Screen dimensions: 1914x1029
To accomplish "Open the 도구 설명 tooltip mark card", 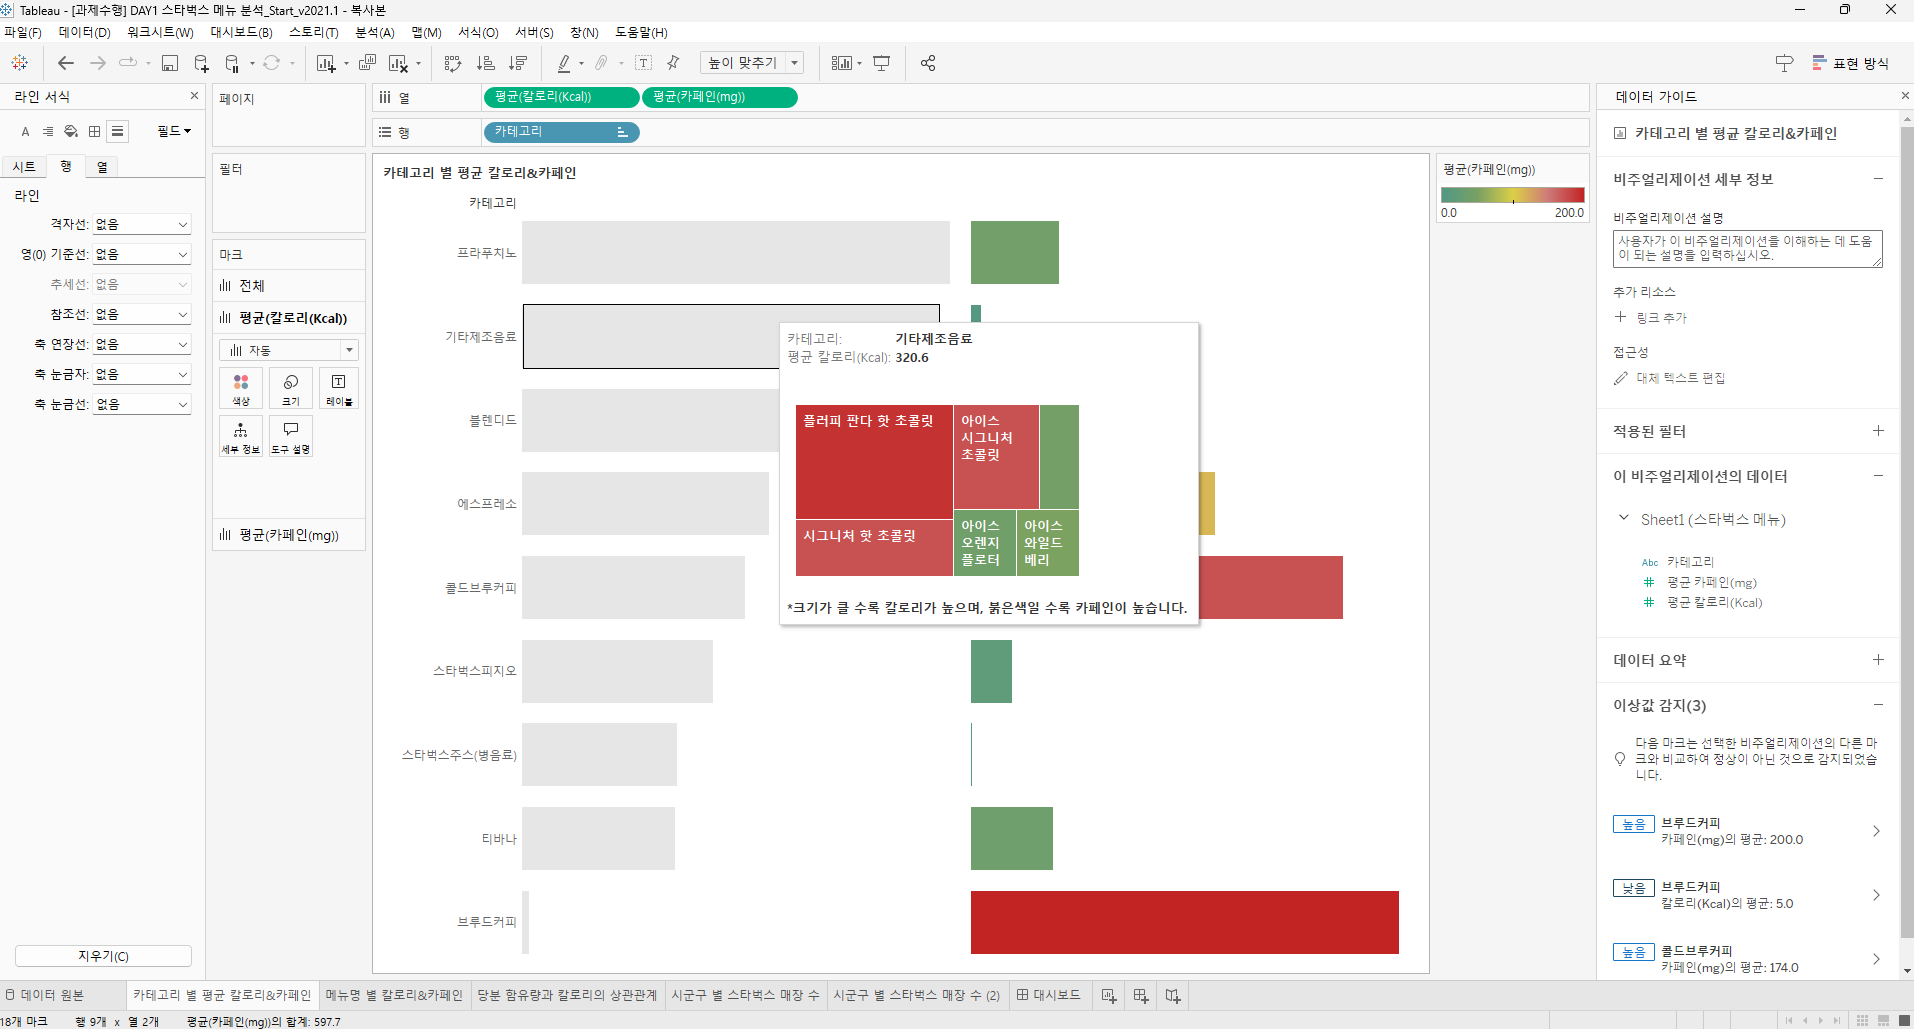I will 291,436.
